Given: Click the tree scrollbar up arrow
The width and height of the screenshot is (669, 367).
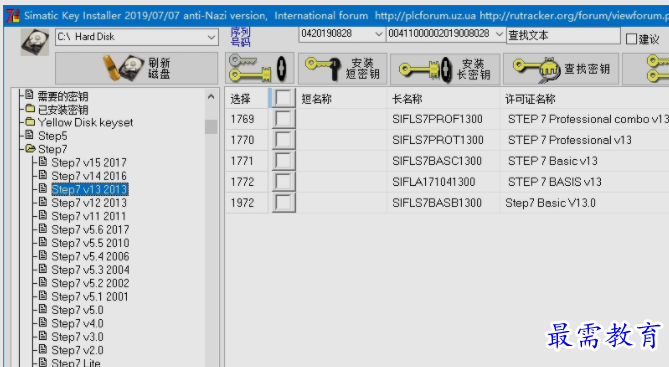Looking at the screenshot, I should pos(211,97).
